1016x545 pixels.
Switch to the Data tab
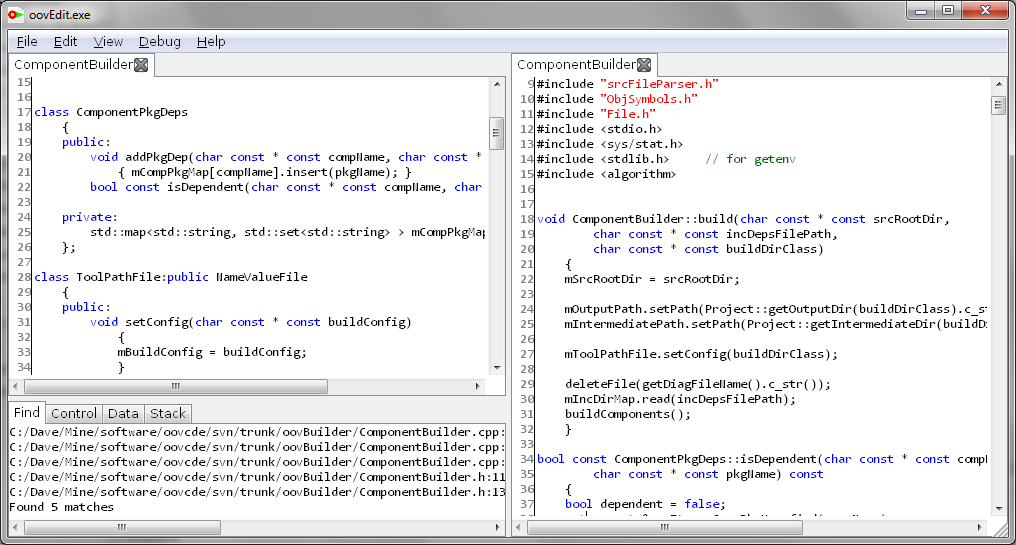(123, 413)
